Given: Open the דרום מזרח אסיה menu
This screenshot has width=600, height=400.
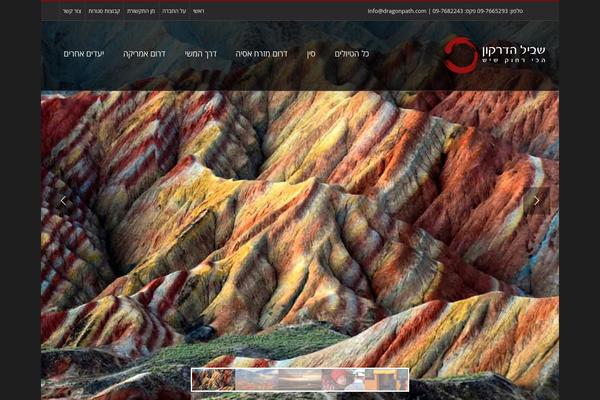Looking at the screenshot, I should tap(261, 54).
